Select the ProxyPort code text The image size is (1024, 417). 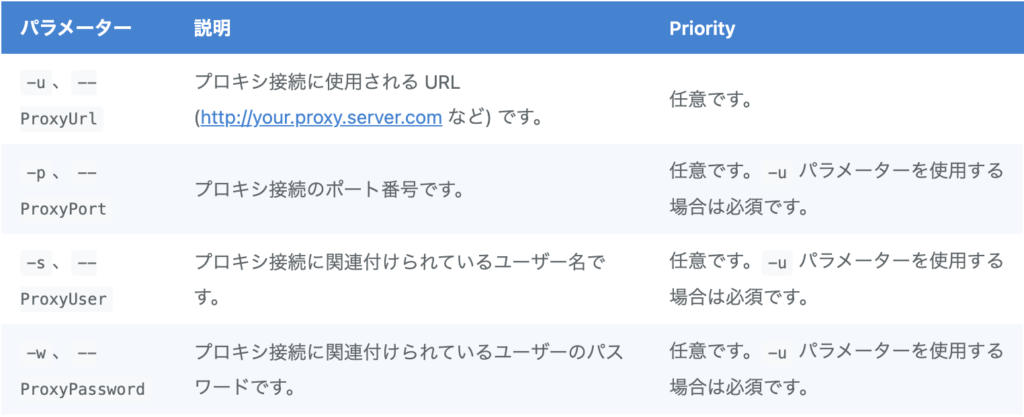point(66,209)
